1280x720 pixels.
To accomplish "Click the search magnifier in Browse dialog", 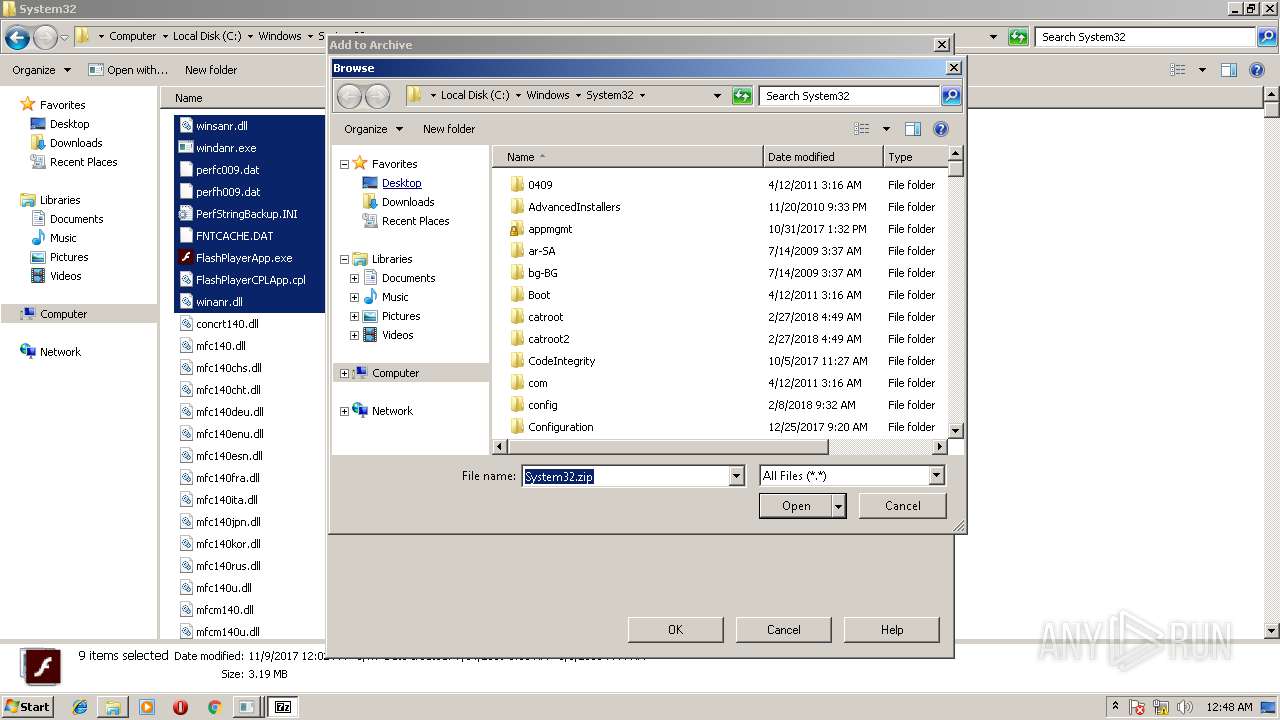I will click(x=951, y=96).
